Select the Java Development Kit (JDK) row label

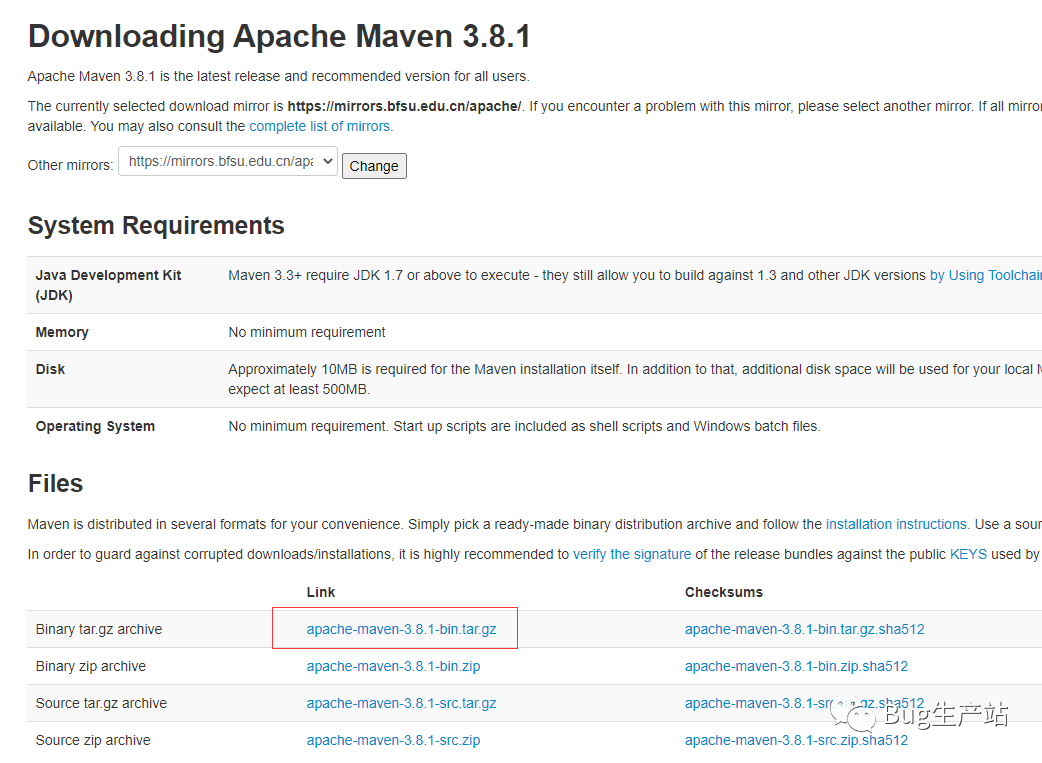tap(108, 285)
